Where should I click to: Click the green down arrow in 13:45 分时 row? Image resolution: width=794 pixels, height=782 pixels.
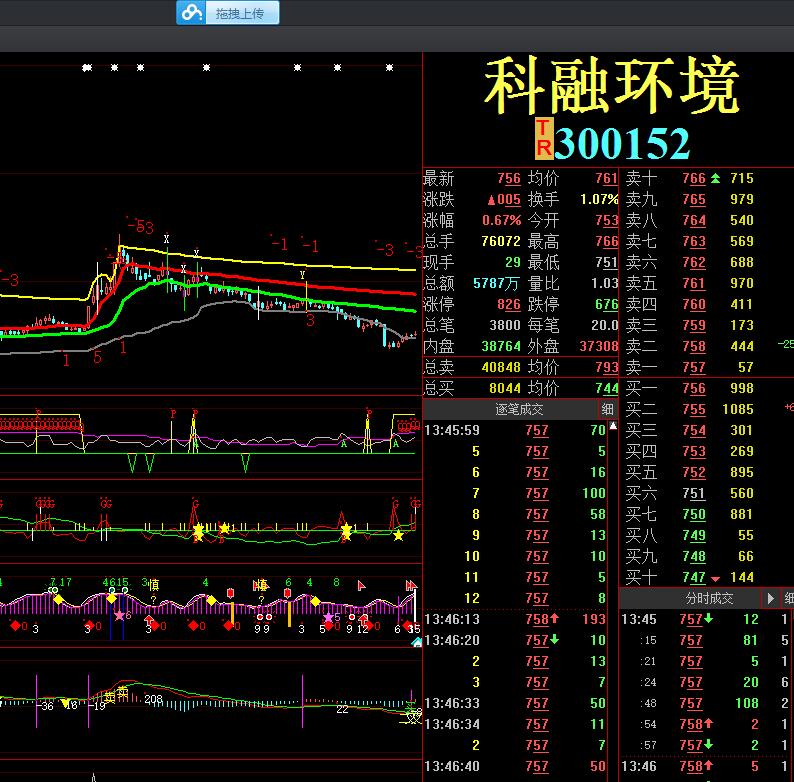point(708,618)
